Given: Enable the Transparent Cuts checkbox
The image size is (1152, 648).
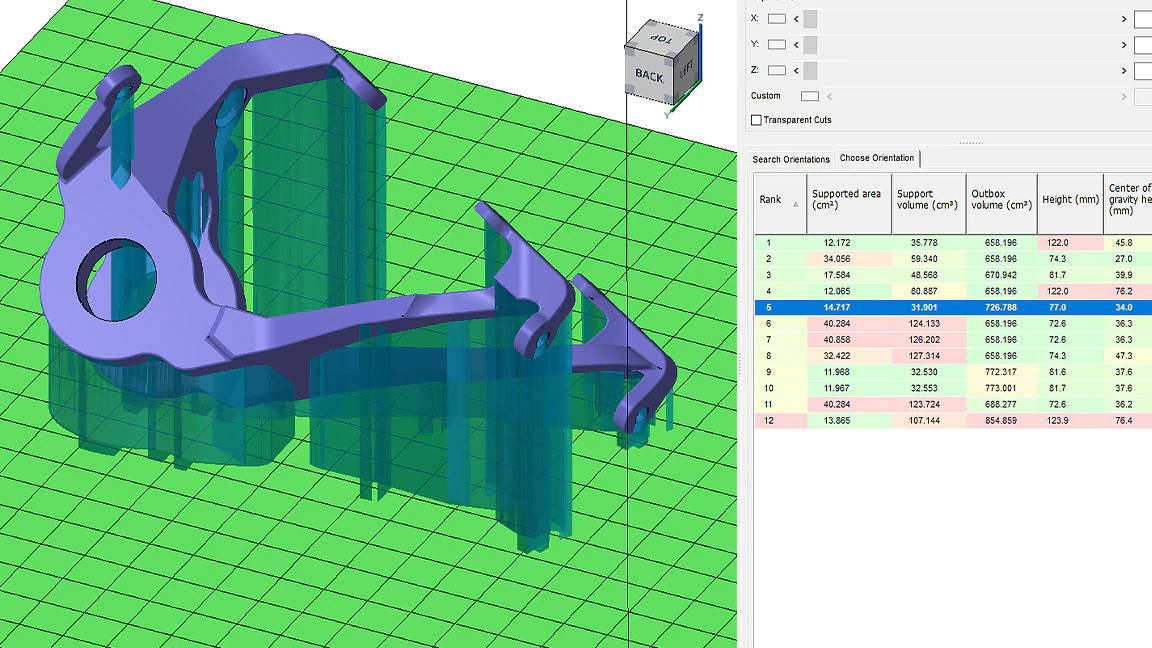Looking at the screenshot, I should point(756,120).
